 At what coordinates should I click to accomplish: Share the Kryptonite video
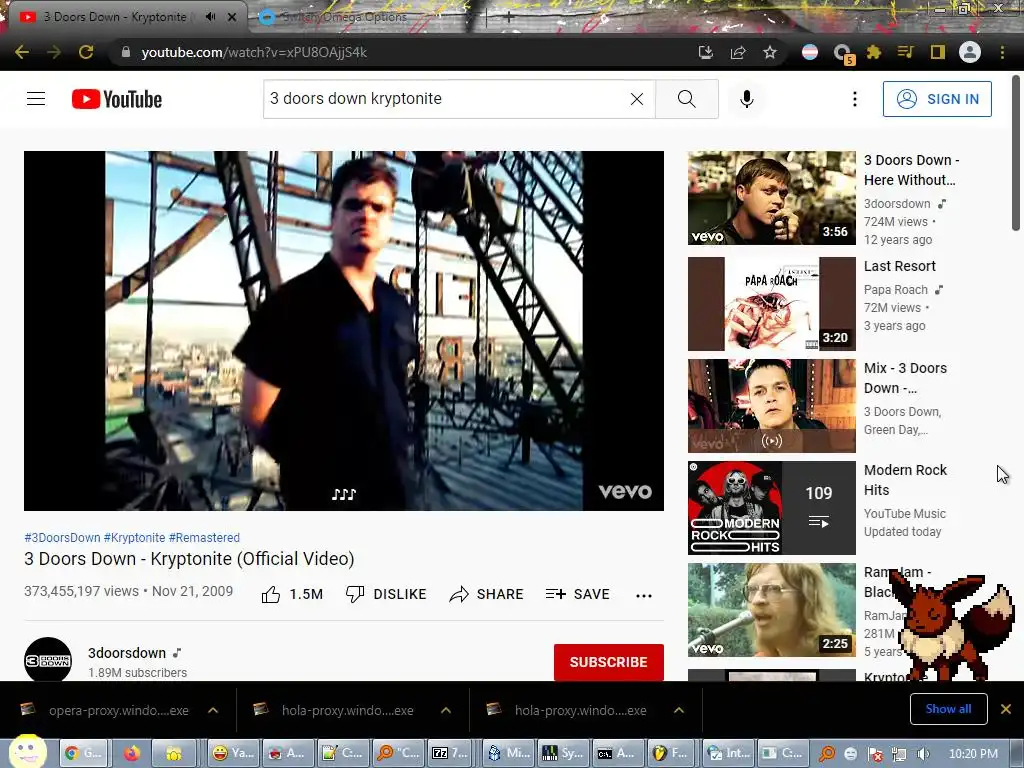coord(487,594)
